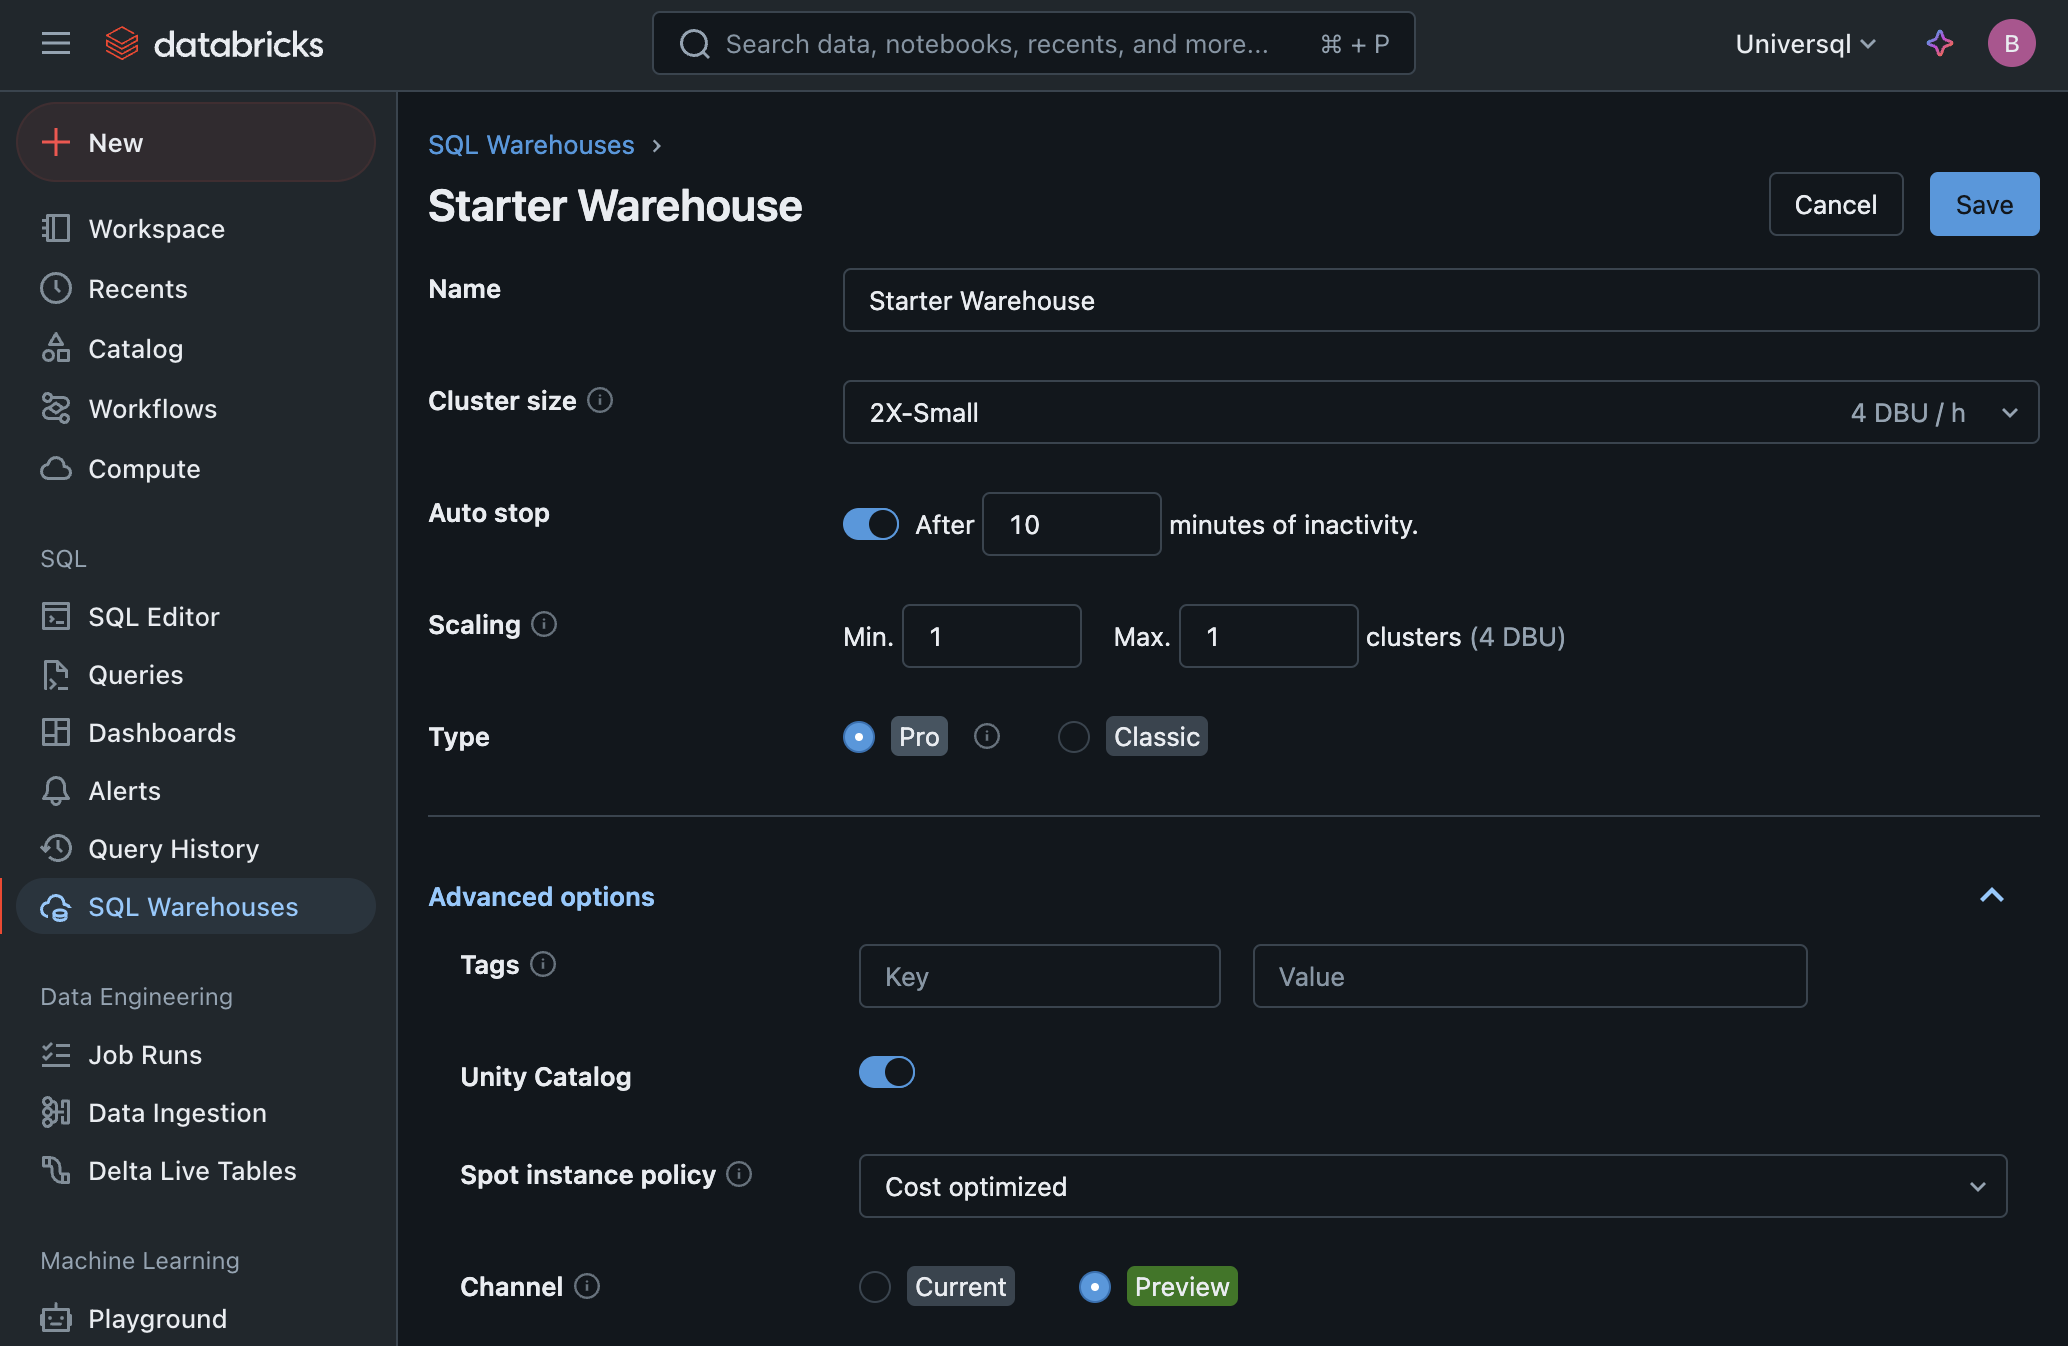Click the Tags Key input field
Screen dimensions: 2068x1346
coord(1040,976)
